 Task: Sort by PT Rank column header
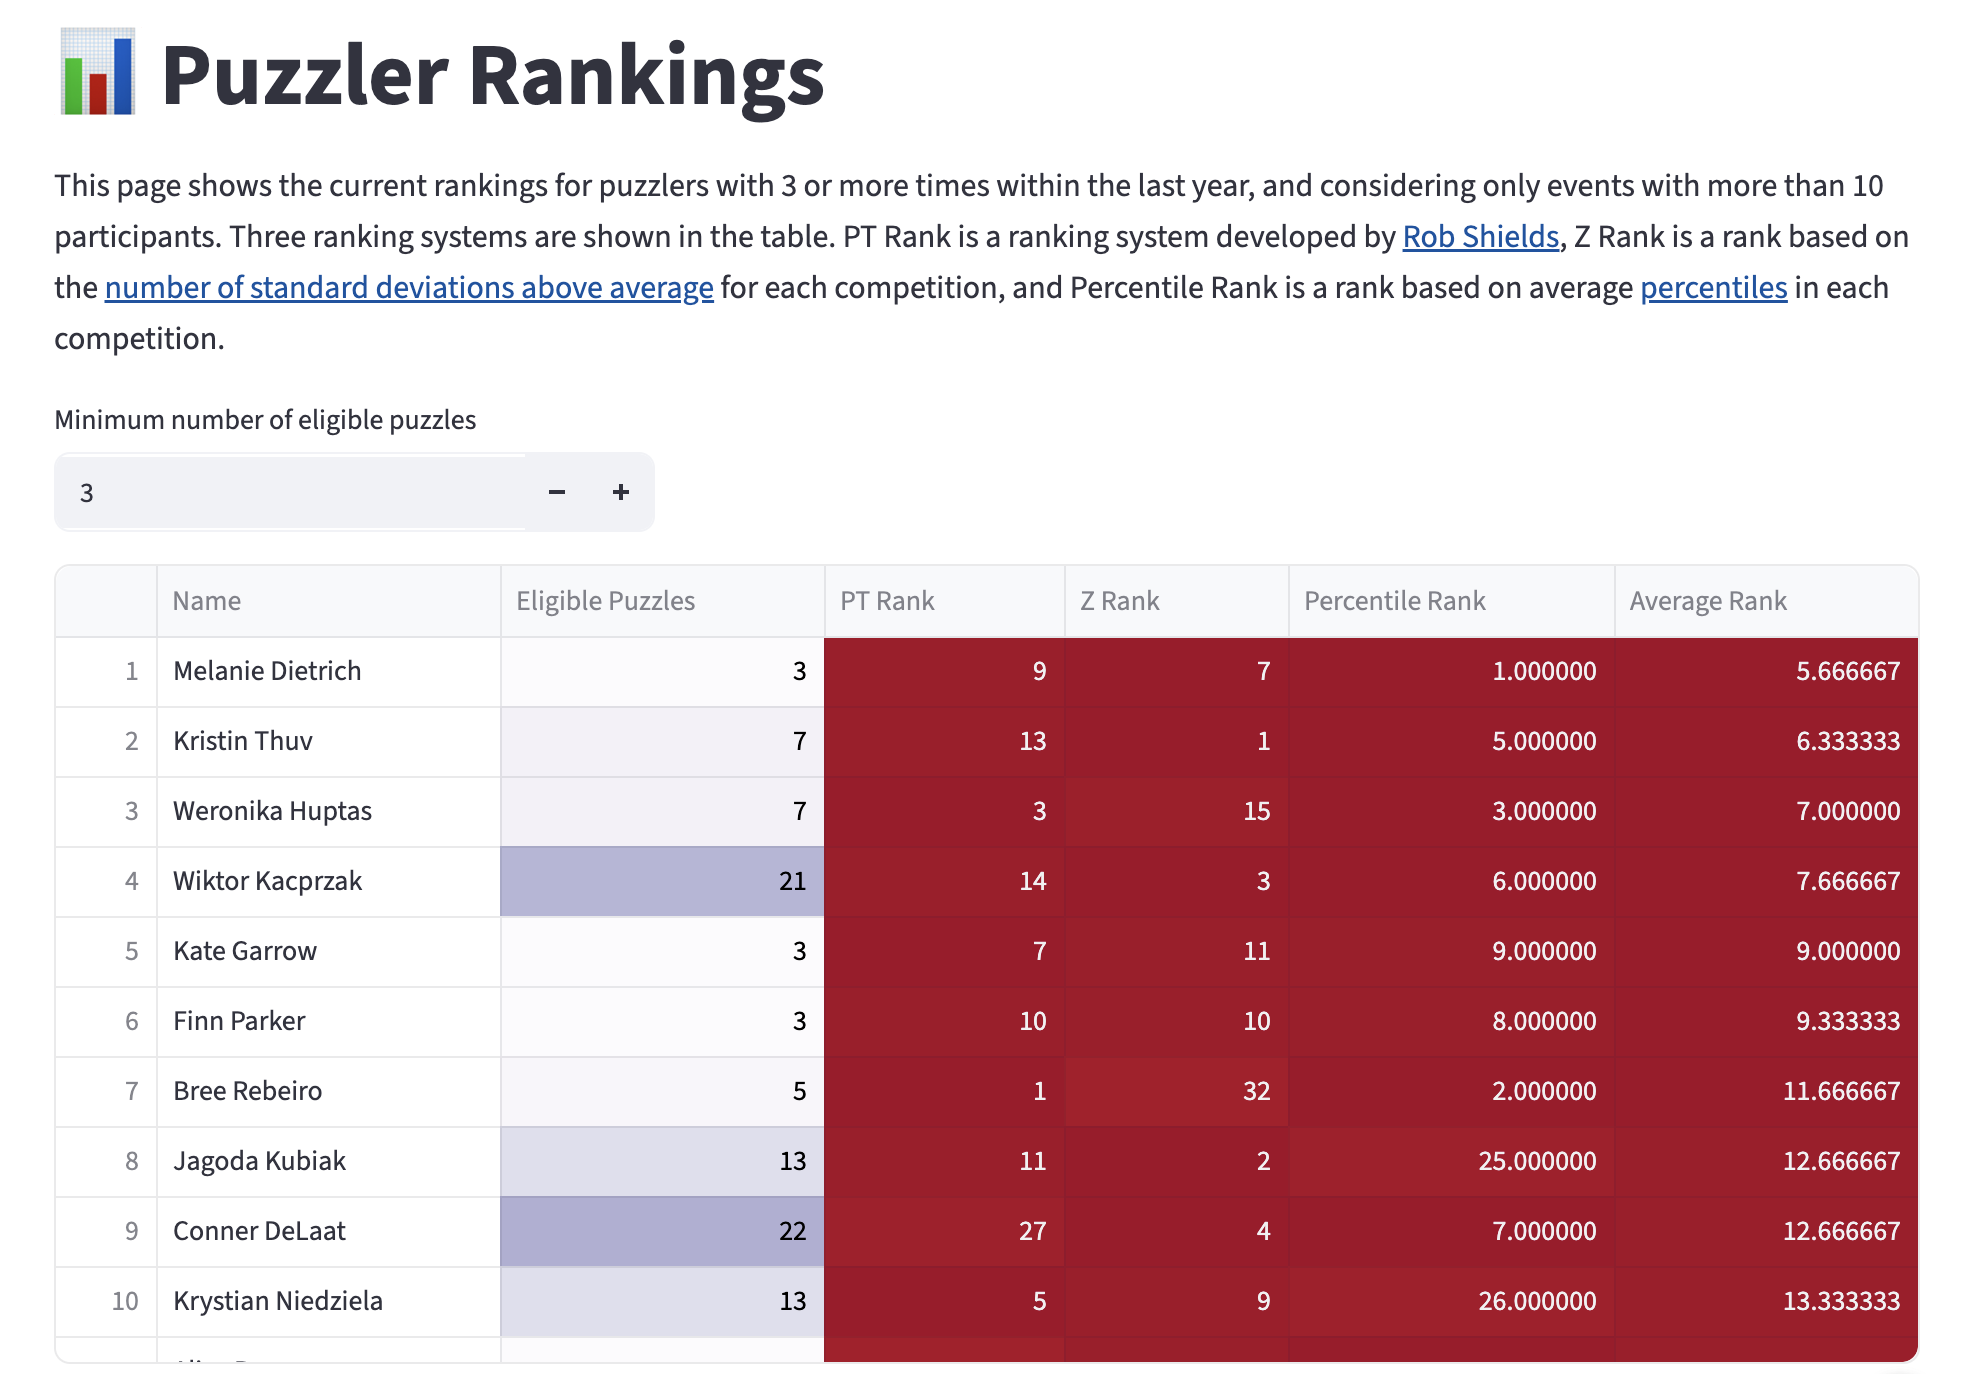[x=944, y=601]
